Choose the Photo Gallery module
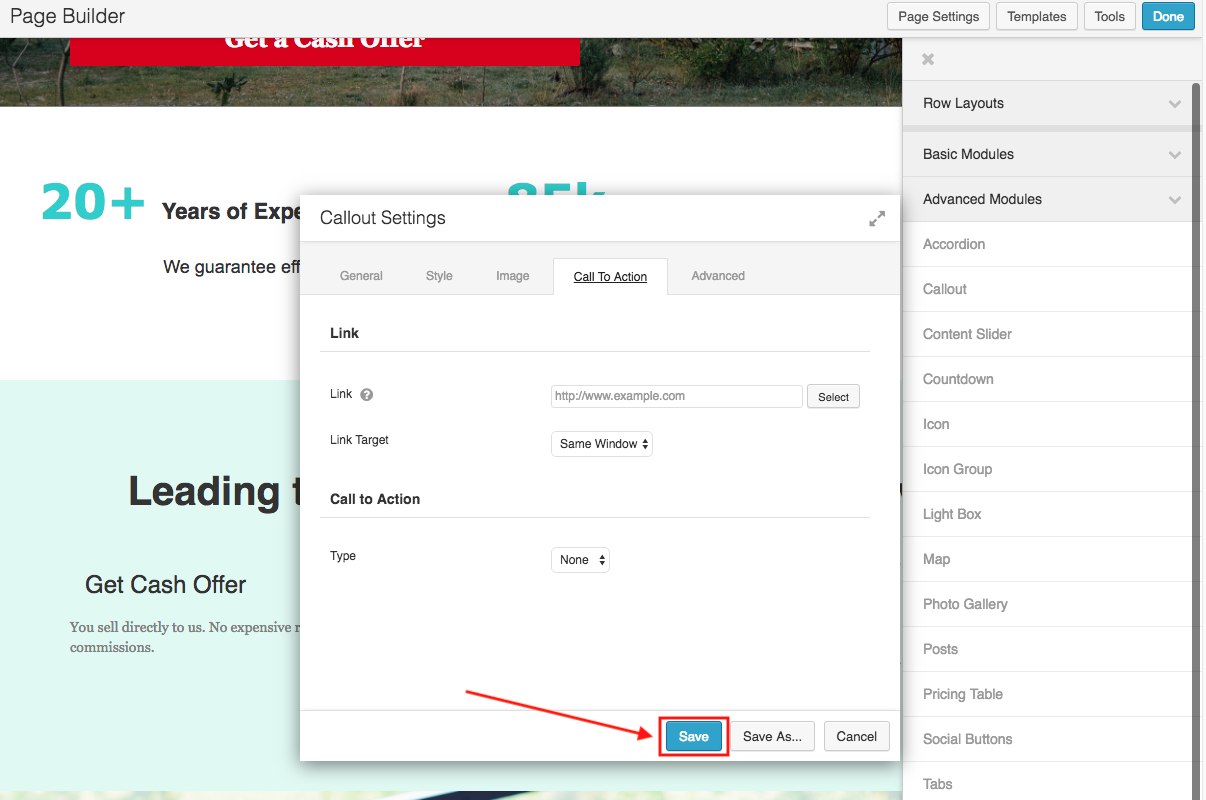The height and width of the screenshot is (800, 1206). [x=1047, y=604]
